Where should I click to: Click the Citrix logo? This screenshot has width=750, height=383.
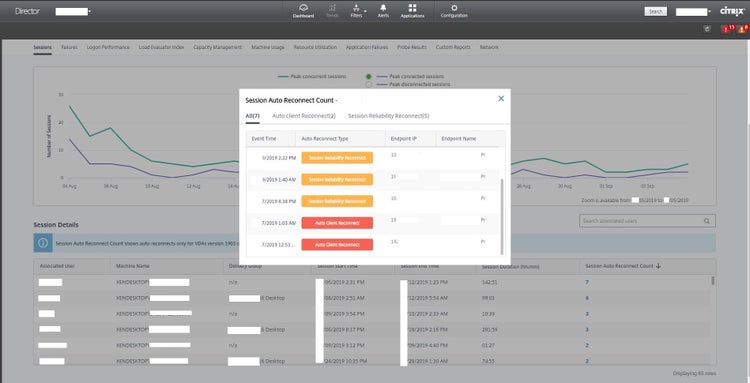coord(732,11)
